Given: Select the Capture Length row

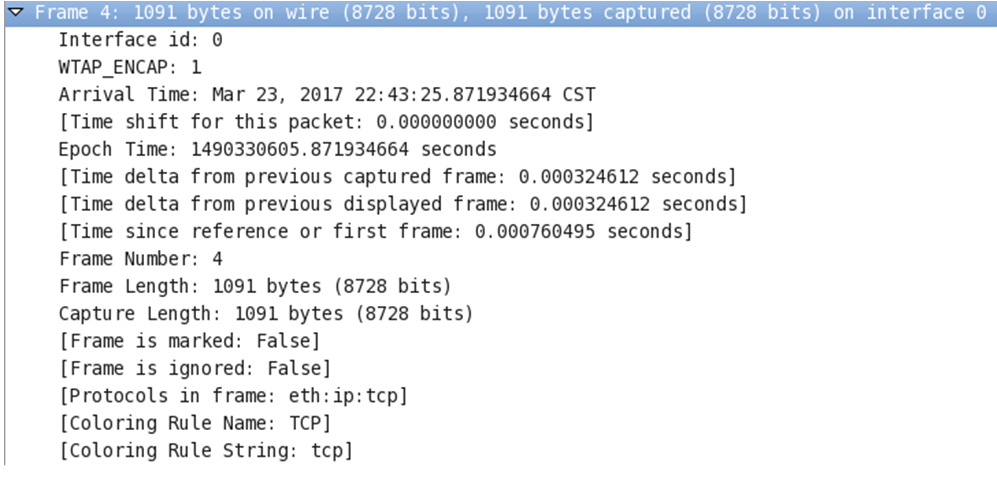Looking at the screenshot, I should [x=265, y=314].
